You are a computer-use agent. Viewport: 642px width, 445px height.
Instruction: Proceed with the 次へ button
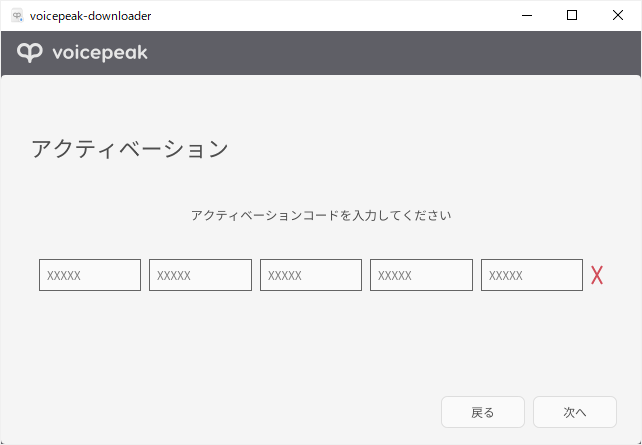click(x=575, y=412)
